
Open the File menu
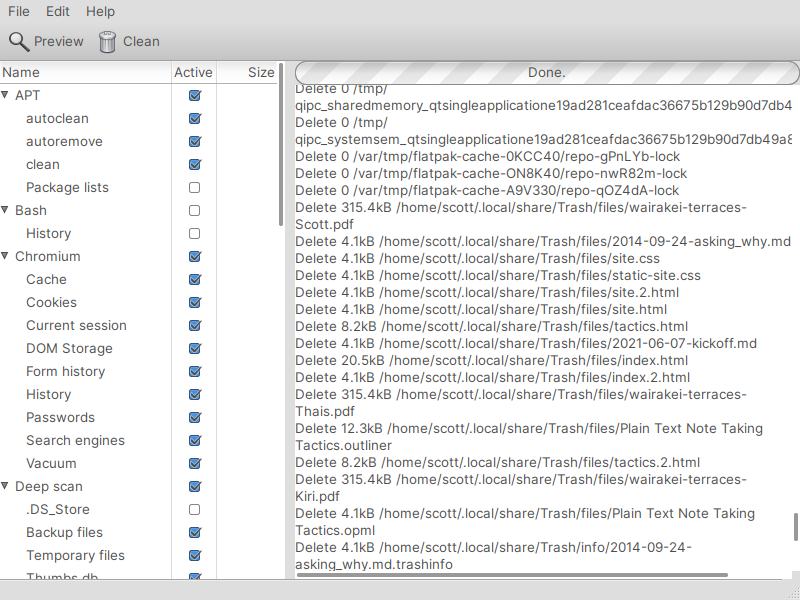[x=19, y=11]
